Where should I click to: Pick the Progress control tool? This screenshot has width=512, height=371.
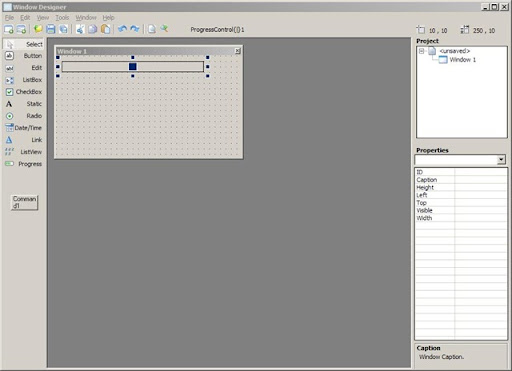click(23, 164)
